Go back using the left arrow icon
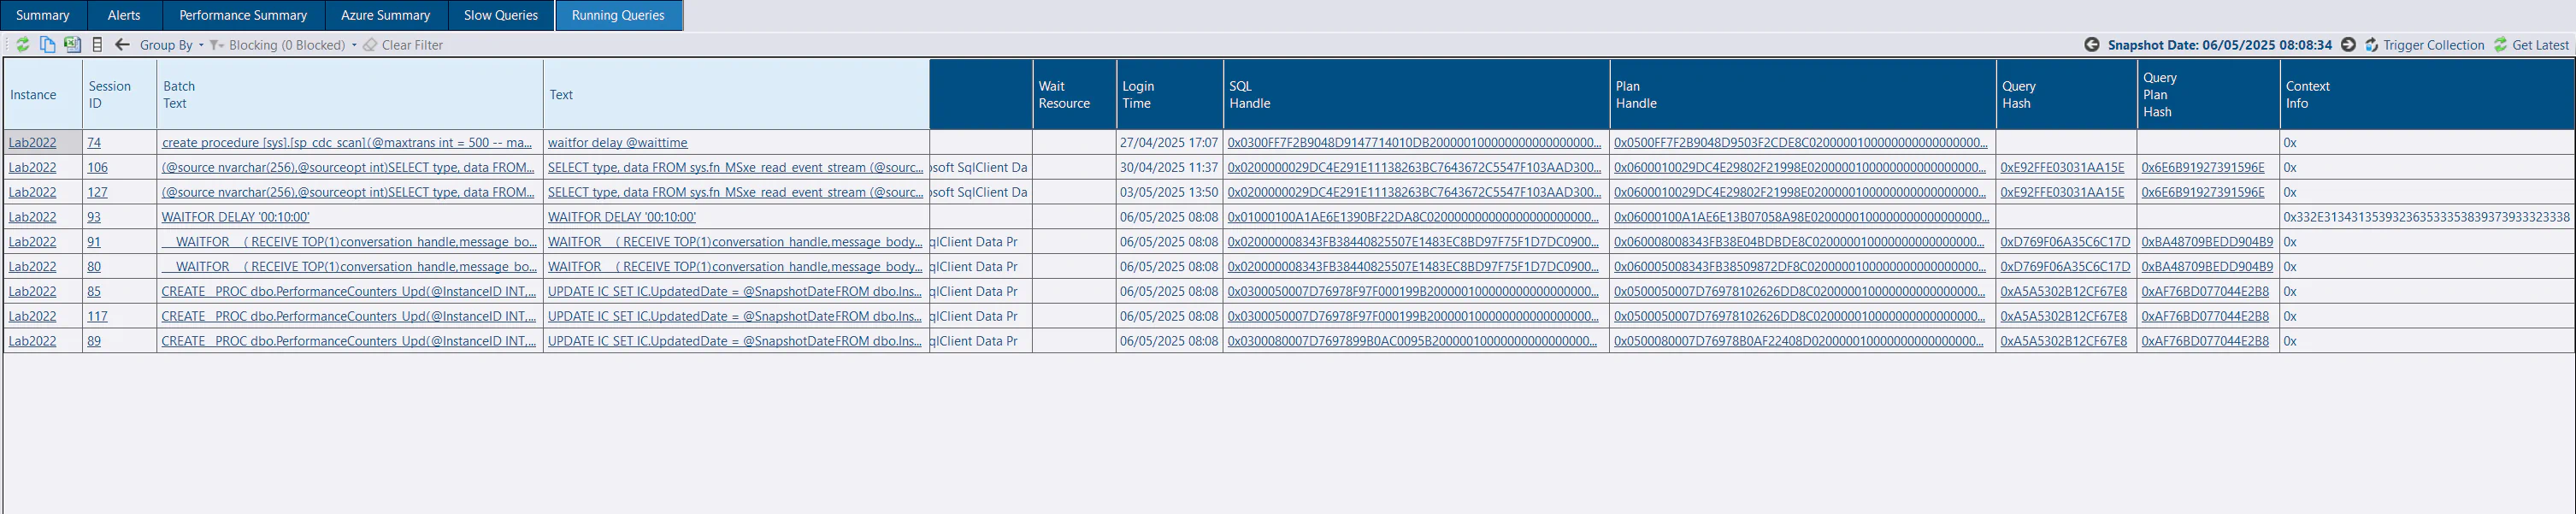 pyautogui.click(x=122, y=45)
